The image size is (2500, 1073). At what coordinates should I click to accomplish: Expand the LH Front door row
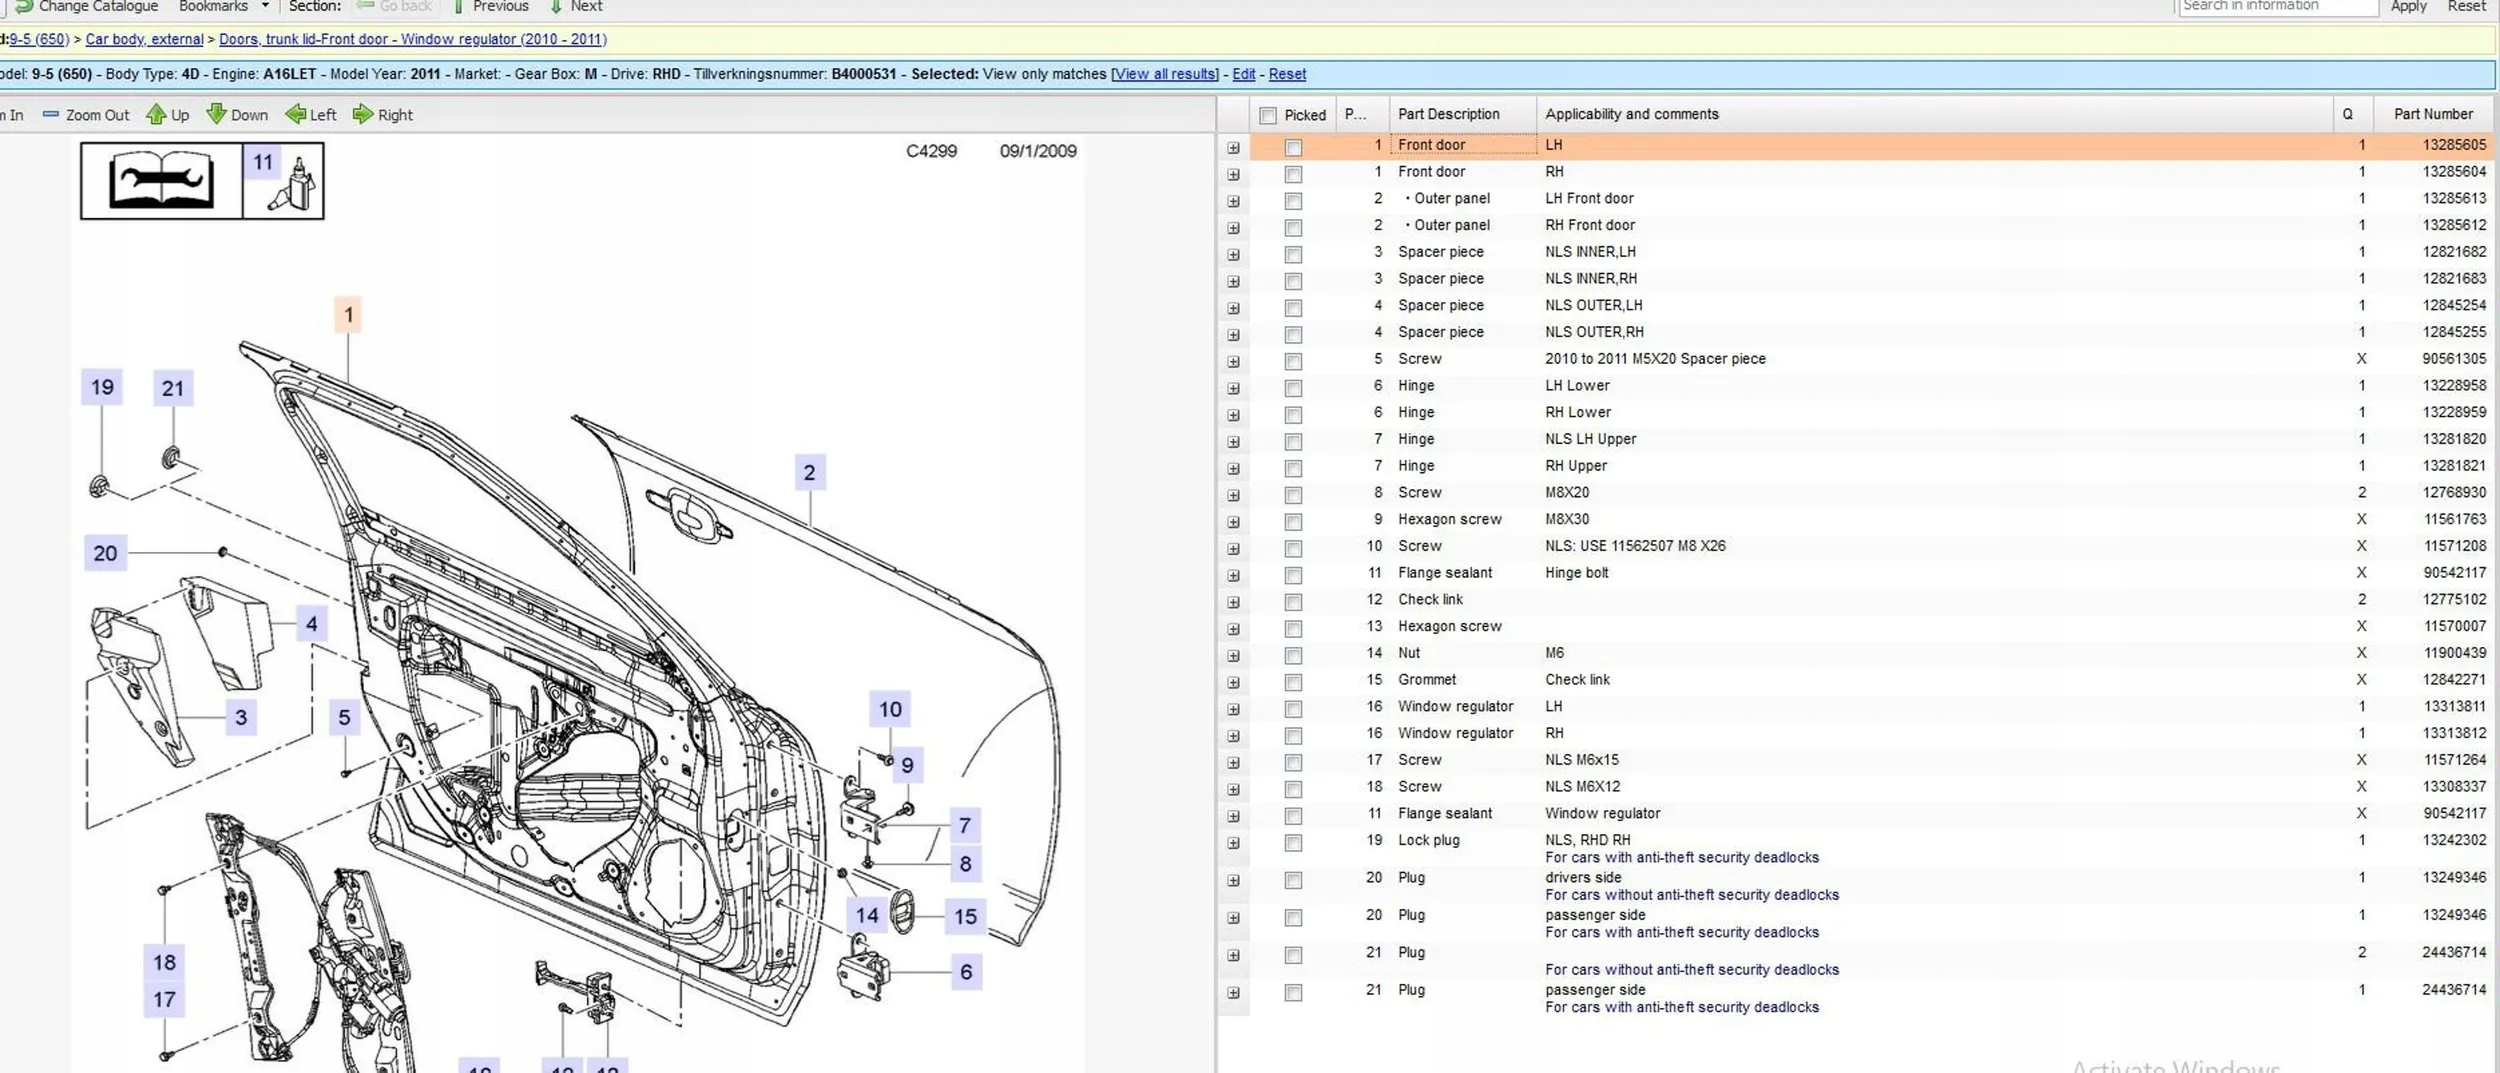(1233, 148)
